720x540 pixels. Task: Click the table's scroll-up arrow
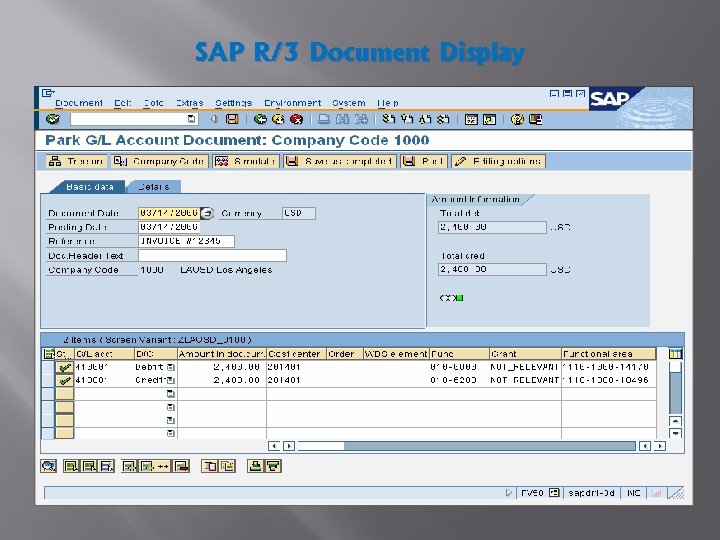675,421
